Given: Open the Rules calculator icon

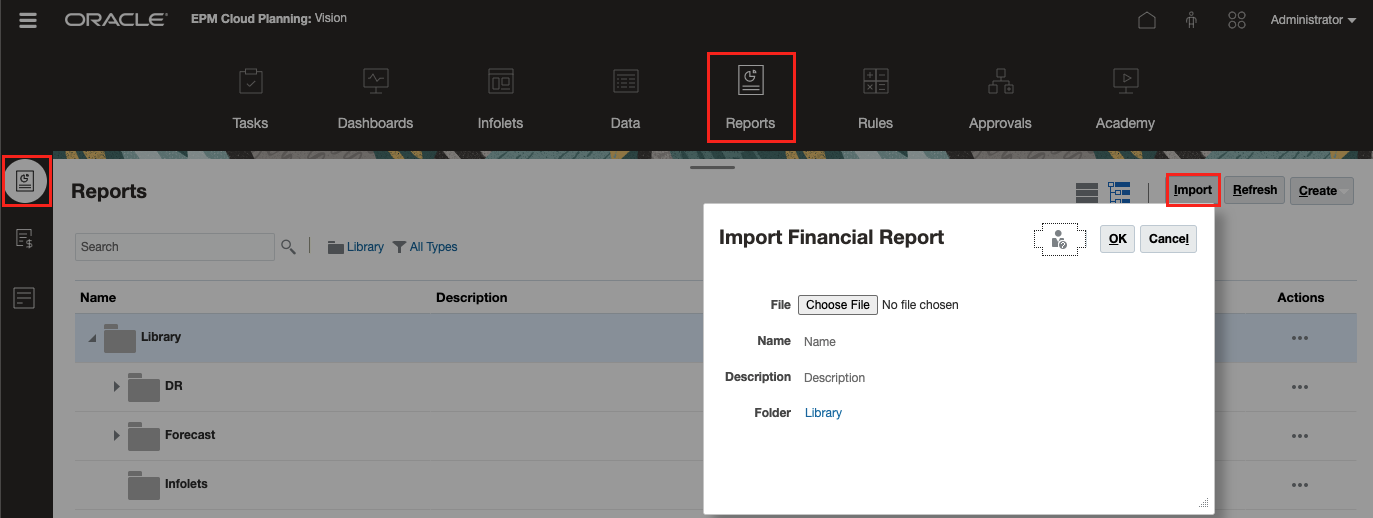Looking at the screenshot, I should click(875, 82).
